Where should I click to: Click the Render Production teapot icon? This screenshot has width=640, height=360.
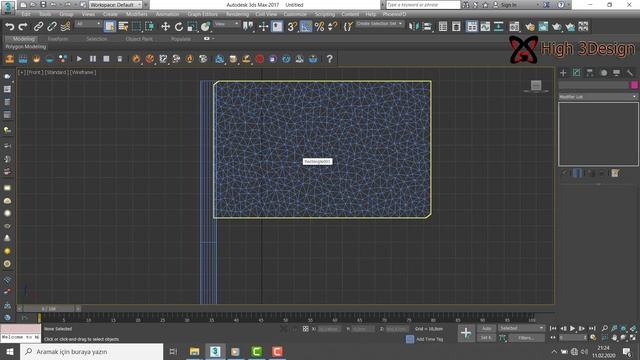pos(557,27)
